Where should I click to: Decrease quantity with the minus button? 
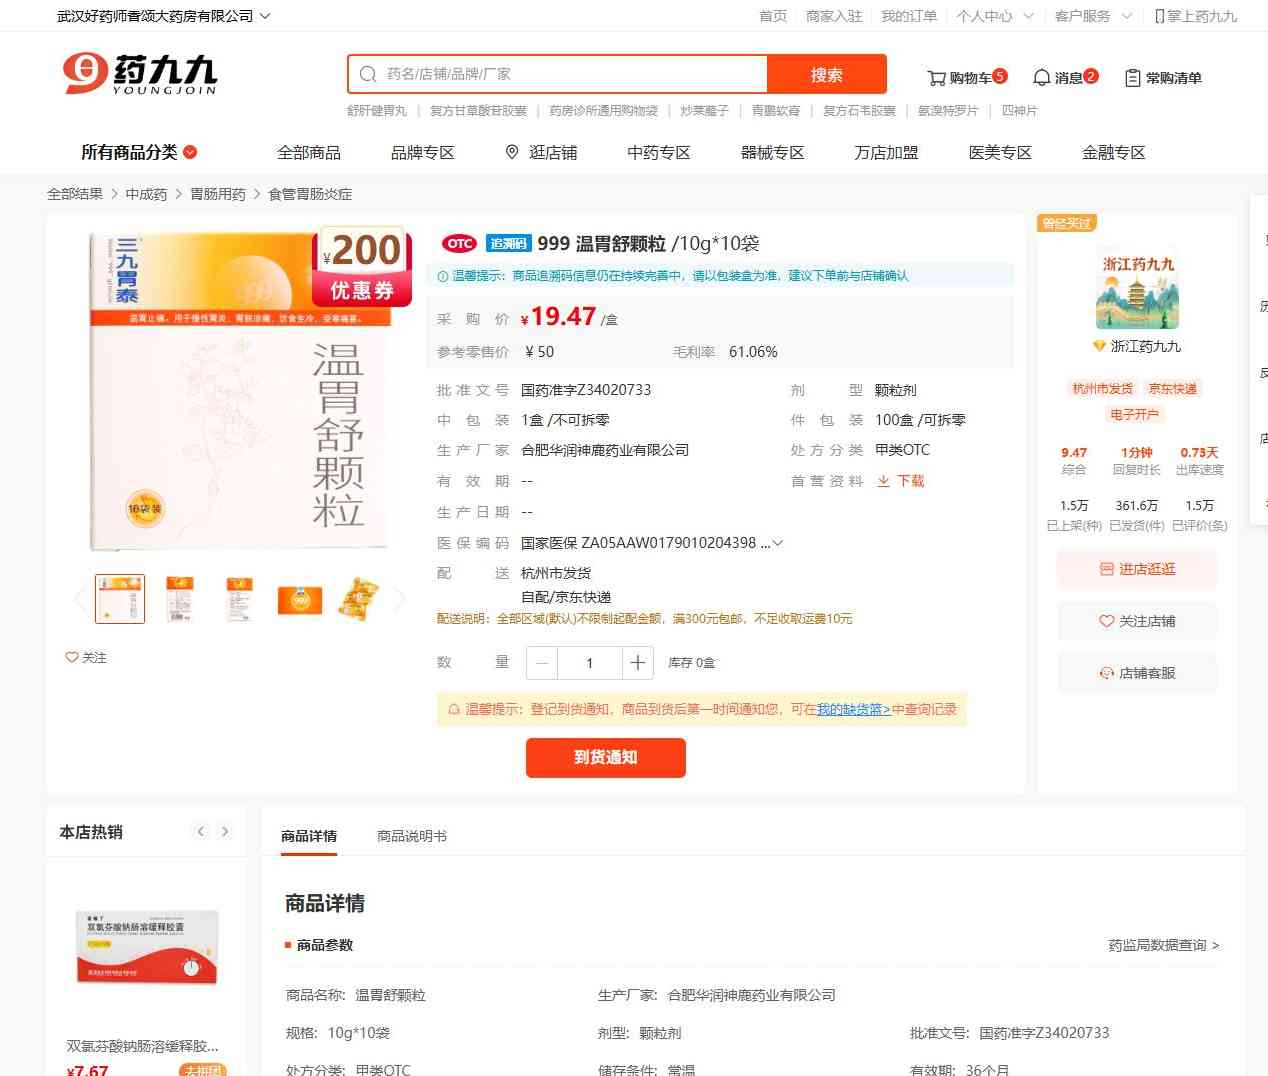point(542,663)
